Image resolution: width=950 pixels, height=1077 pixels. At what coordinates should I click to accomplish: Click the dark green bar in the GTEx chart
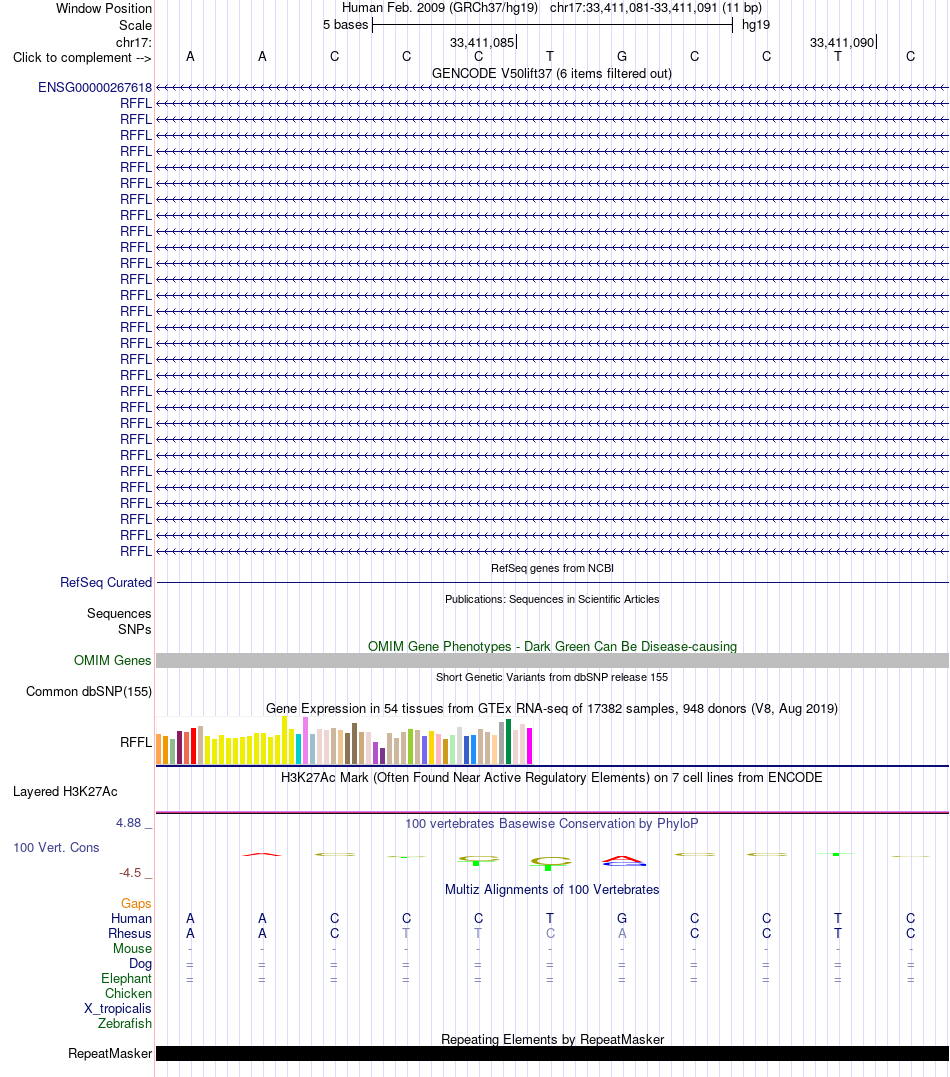click(x=508, y=741)
